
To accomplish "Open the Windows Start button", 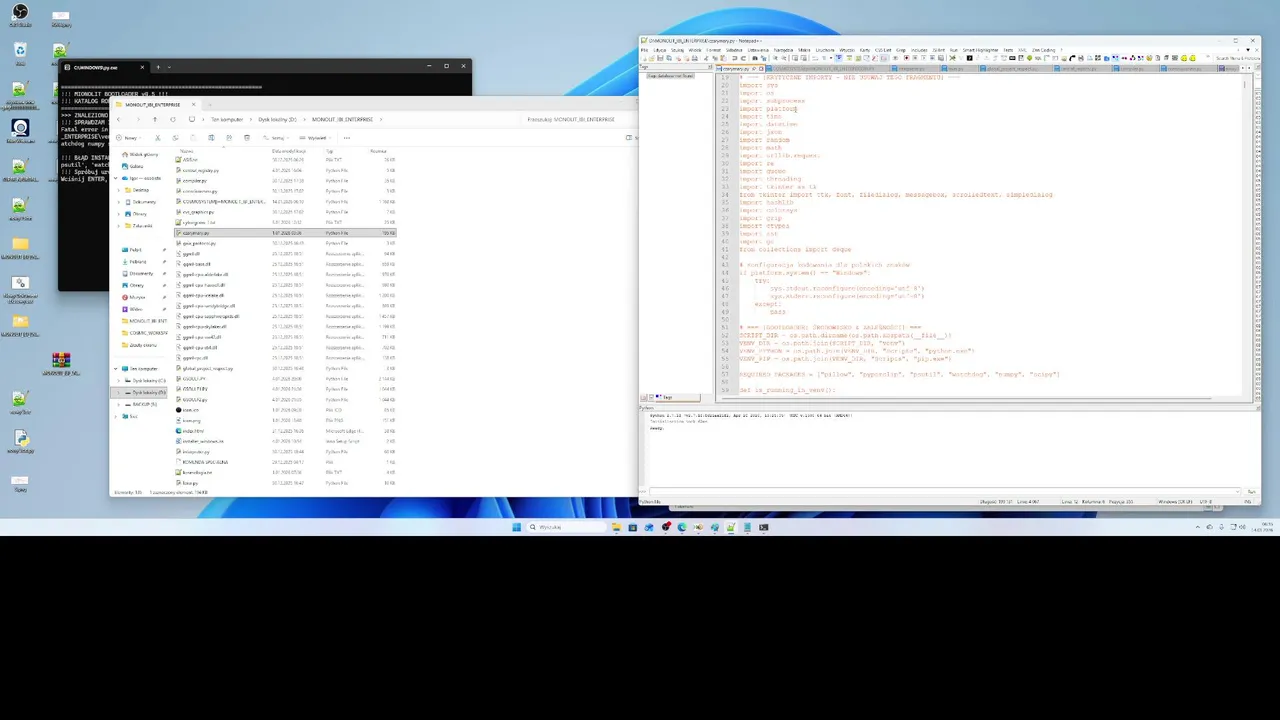I will coord(517,527).
